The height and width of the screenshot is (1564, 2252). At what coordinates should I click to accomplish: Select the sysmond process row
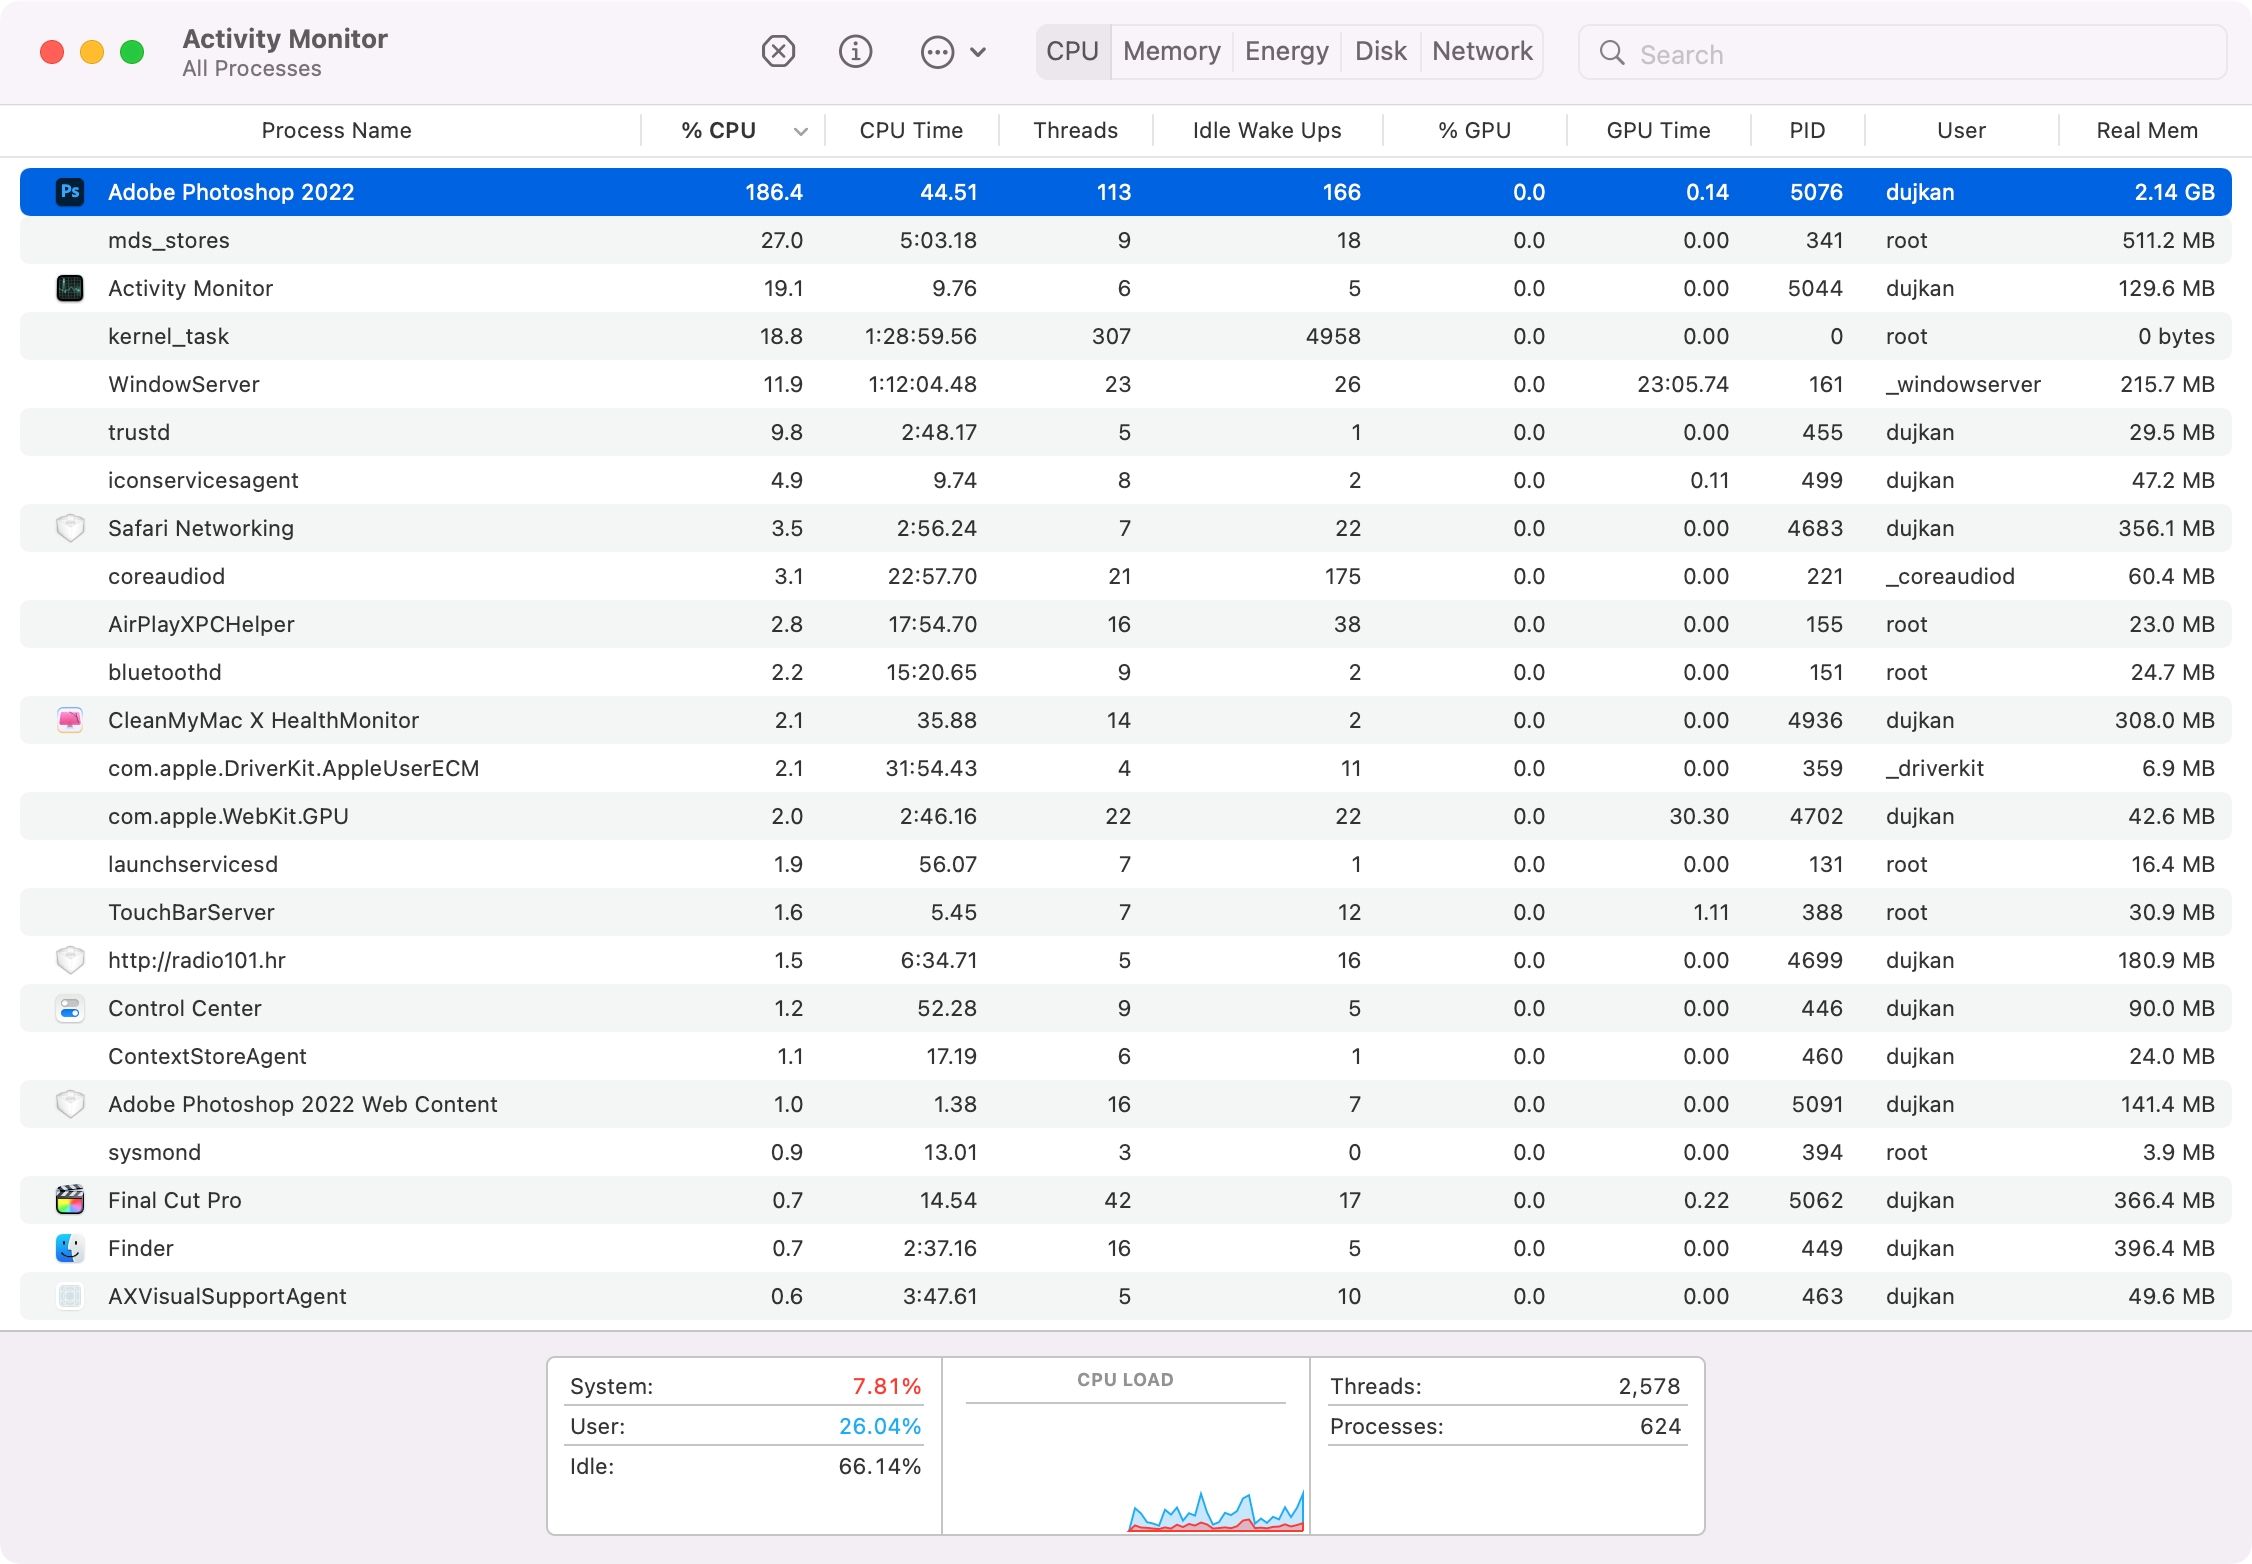(1126, 1152)
